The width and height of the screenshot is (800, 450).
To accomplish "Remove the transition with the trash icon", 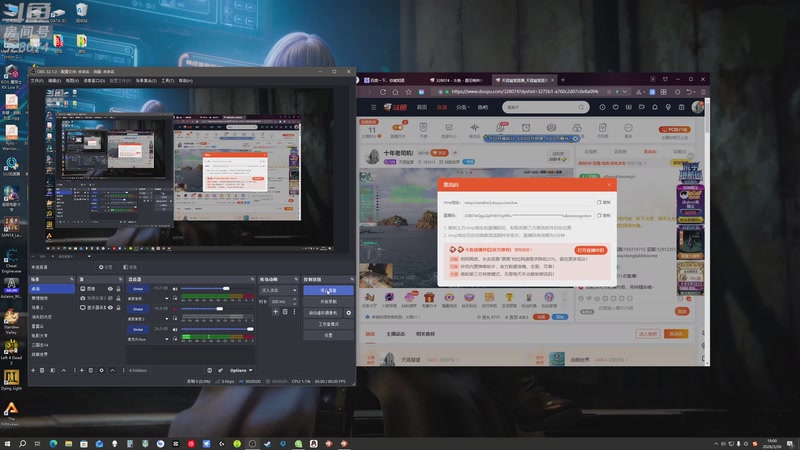I will [285, 312].
